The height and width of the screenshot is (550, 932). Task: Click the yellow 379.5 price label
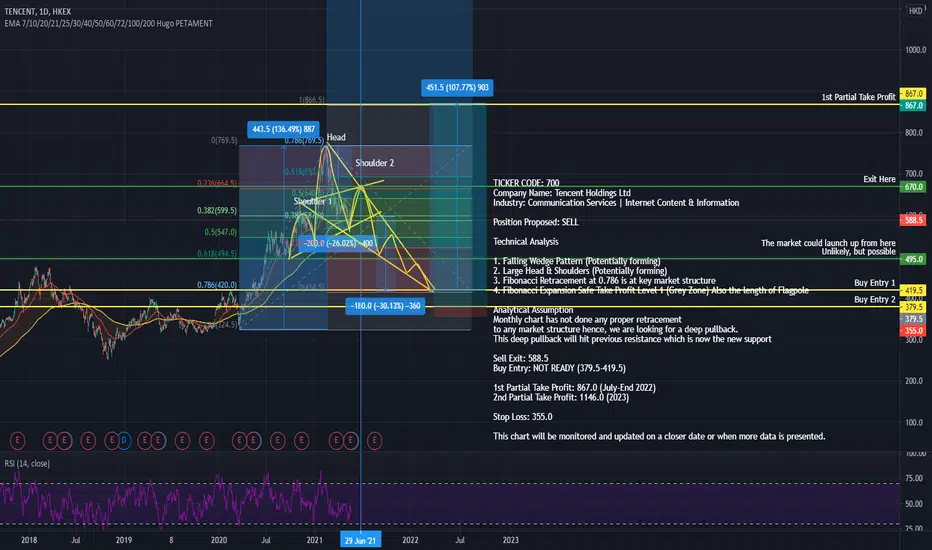pyautogui.click(x=912, y=307)
